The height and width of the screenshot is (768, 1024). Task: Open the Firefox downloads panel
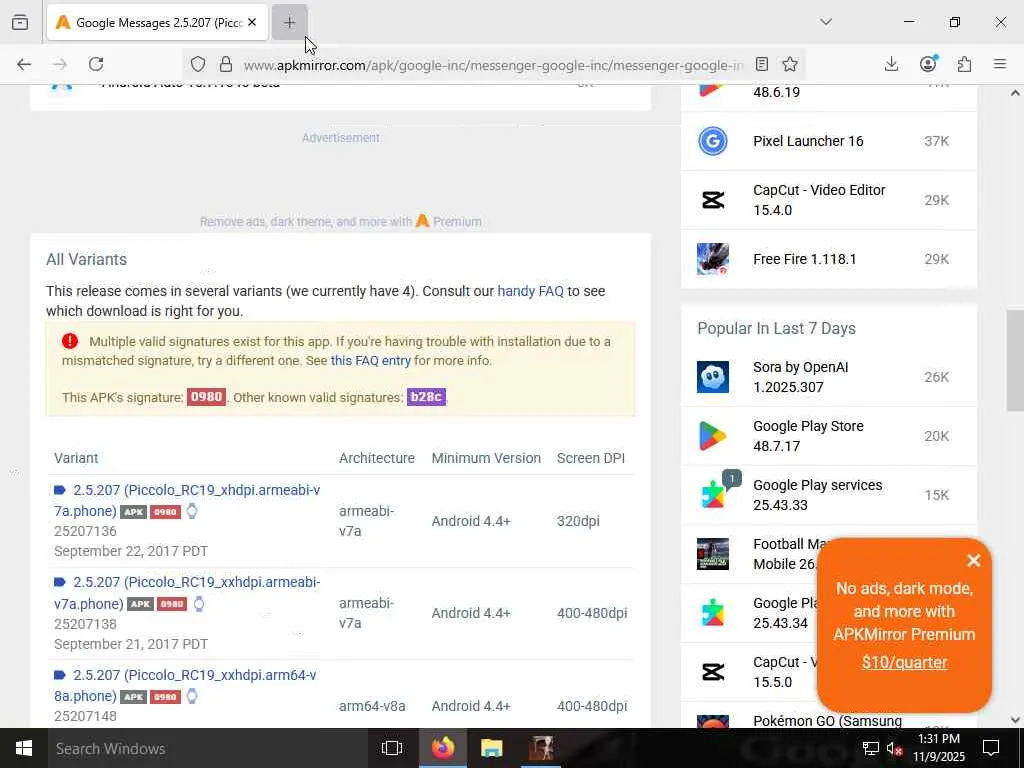tap(891, 64)
